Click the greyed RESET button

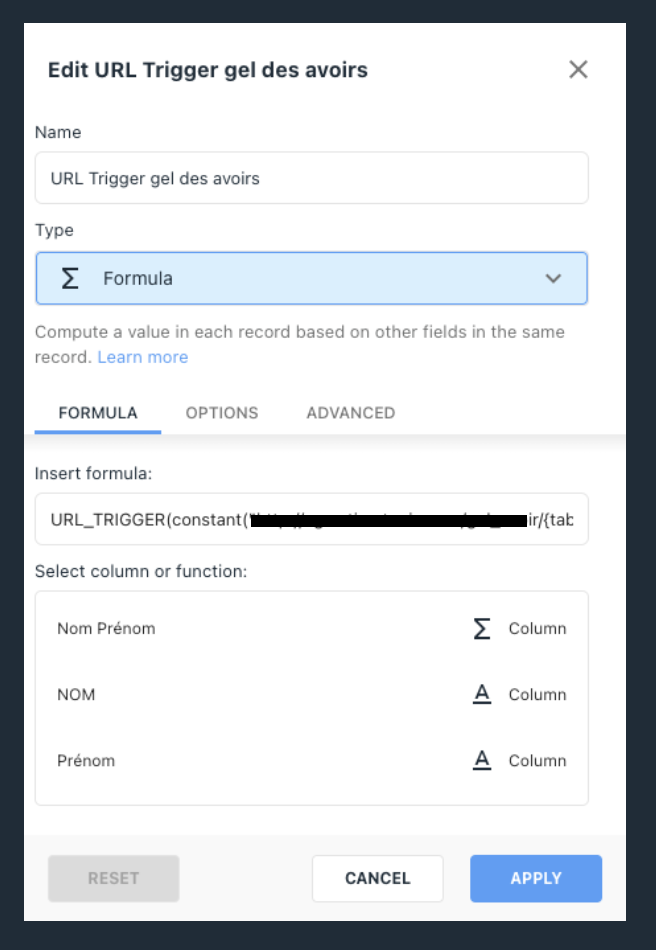(x=113, y=879)
